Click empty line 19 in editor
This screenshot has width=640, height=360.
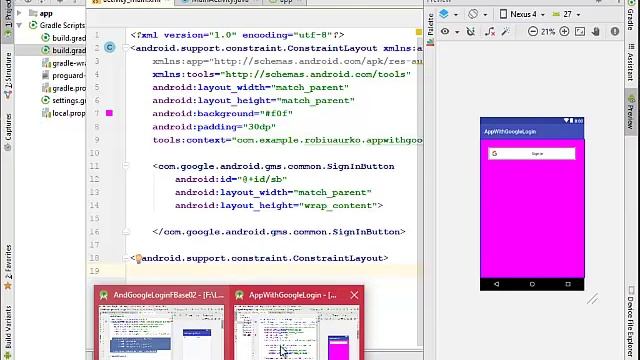(271, 271)
